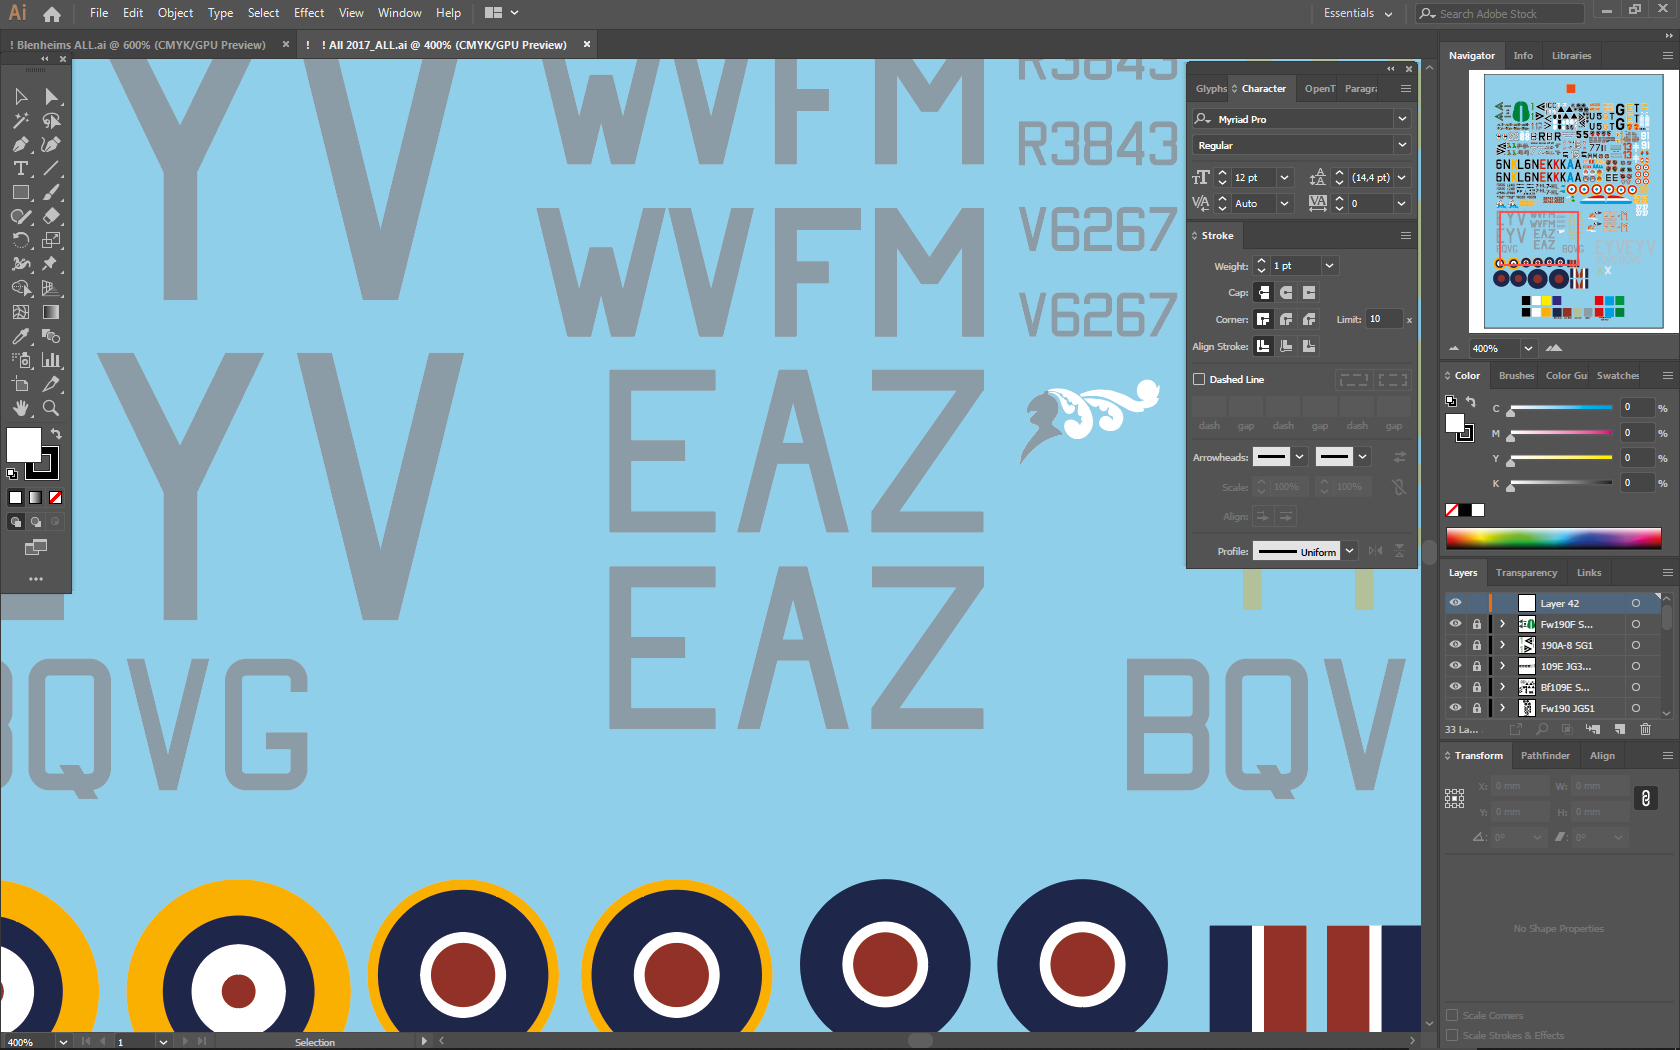This screenshot has width=1680, height=1050.
Task: Click the Search Adobe Stock field
Action: [1500, 13]
